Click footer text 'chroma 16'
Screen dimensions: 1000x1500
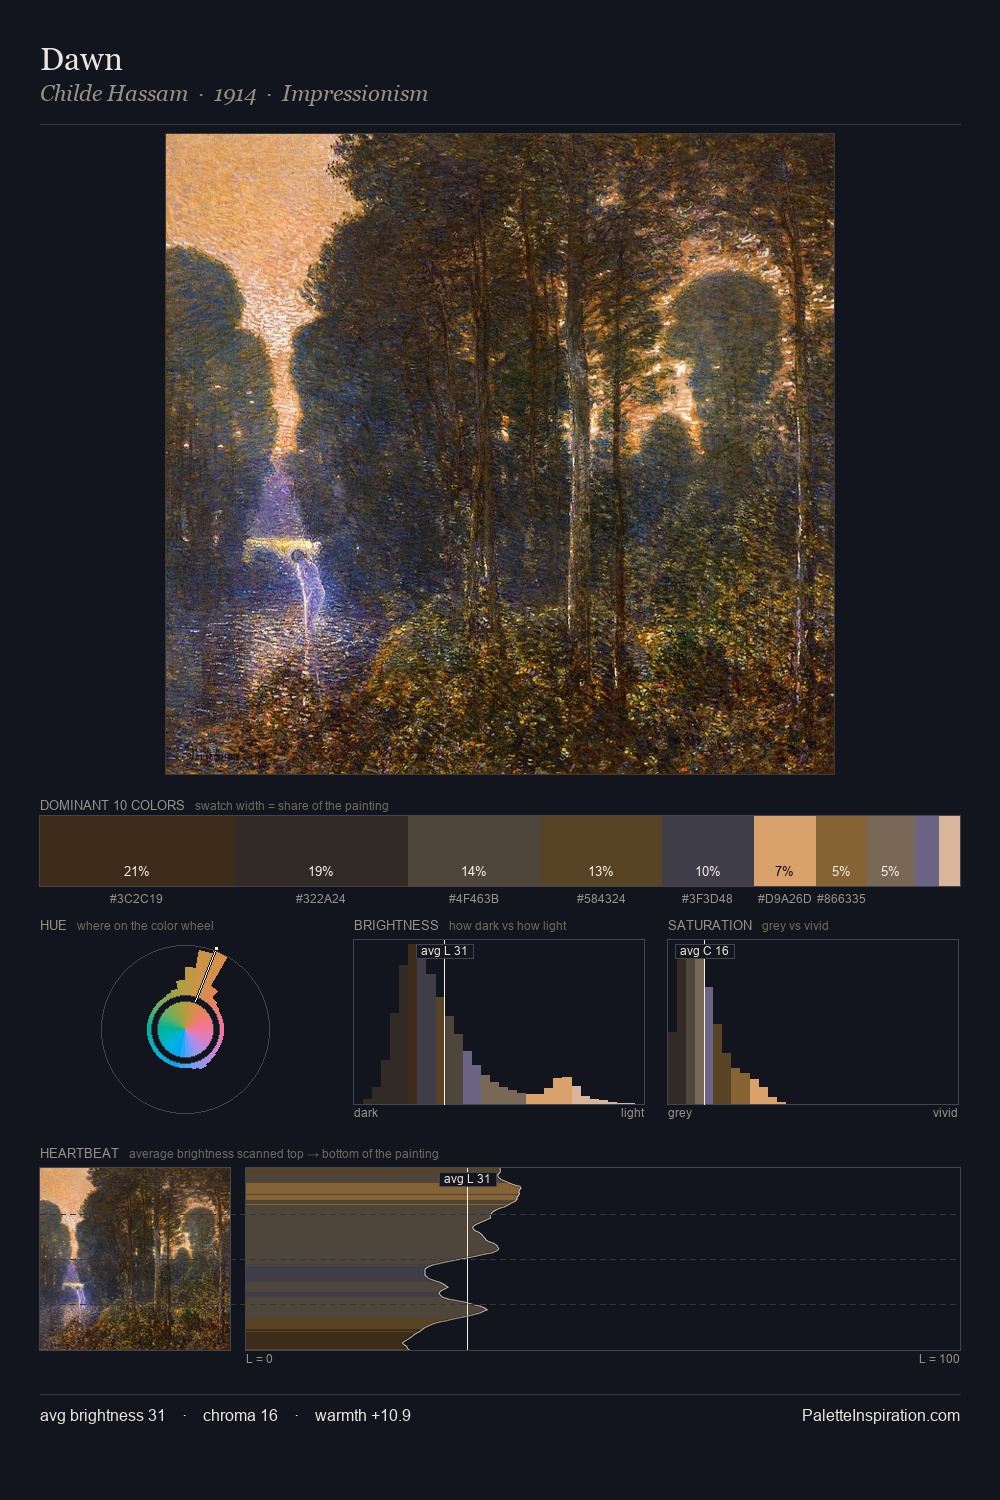tap(240, 1415)
